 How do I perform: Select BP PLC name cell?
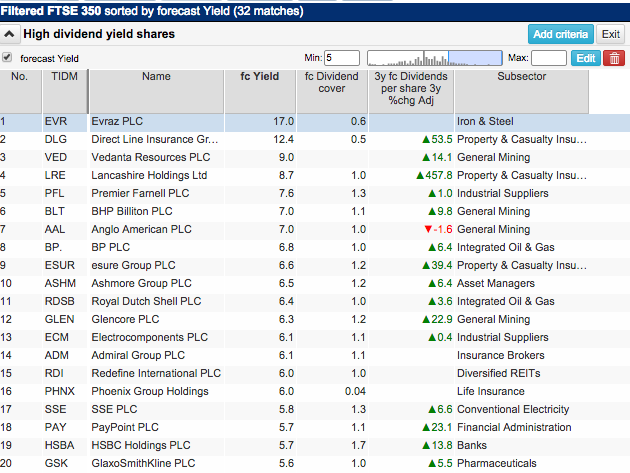[110, 248]
